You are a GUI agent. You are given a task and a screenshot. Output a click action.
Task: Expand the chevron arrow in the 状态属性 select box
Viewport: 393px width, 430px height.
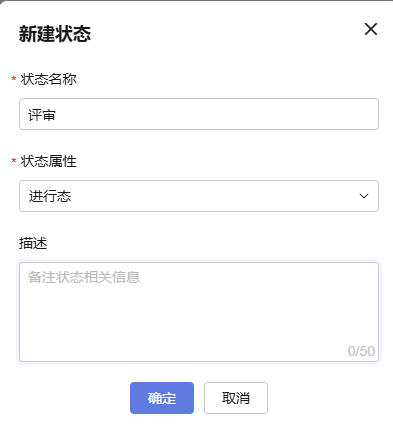click(364, 196)
